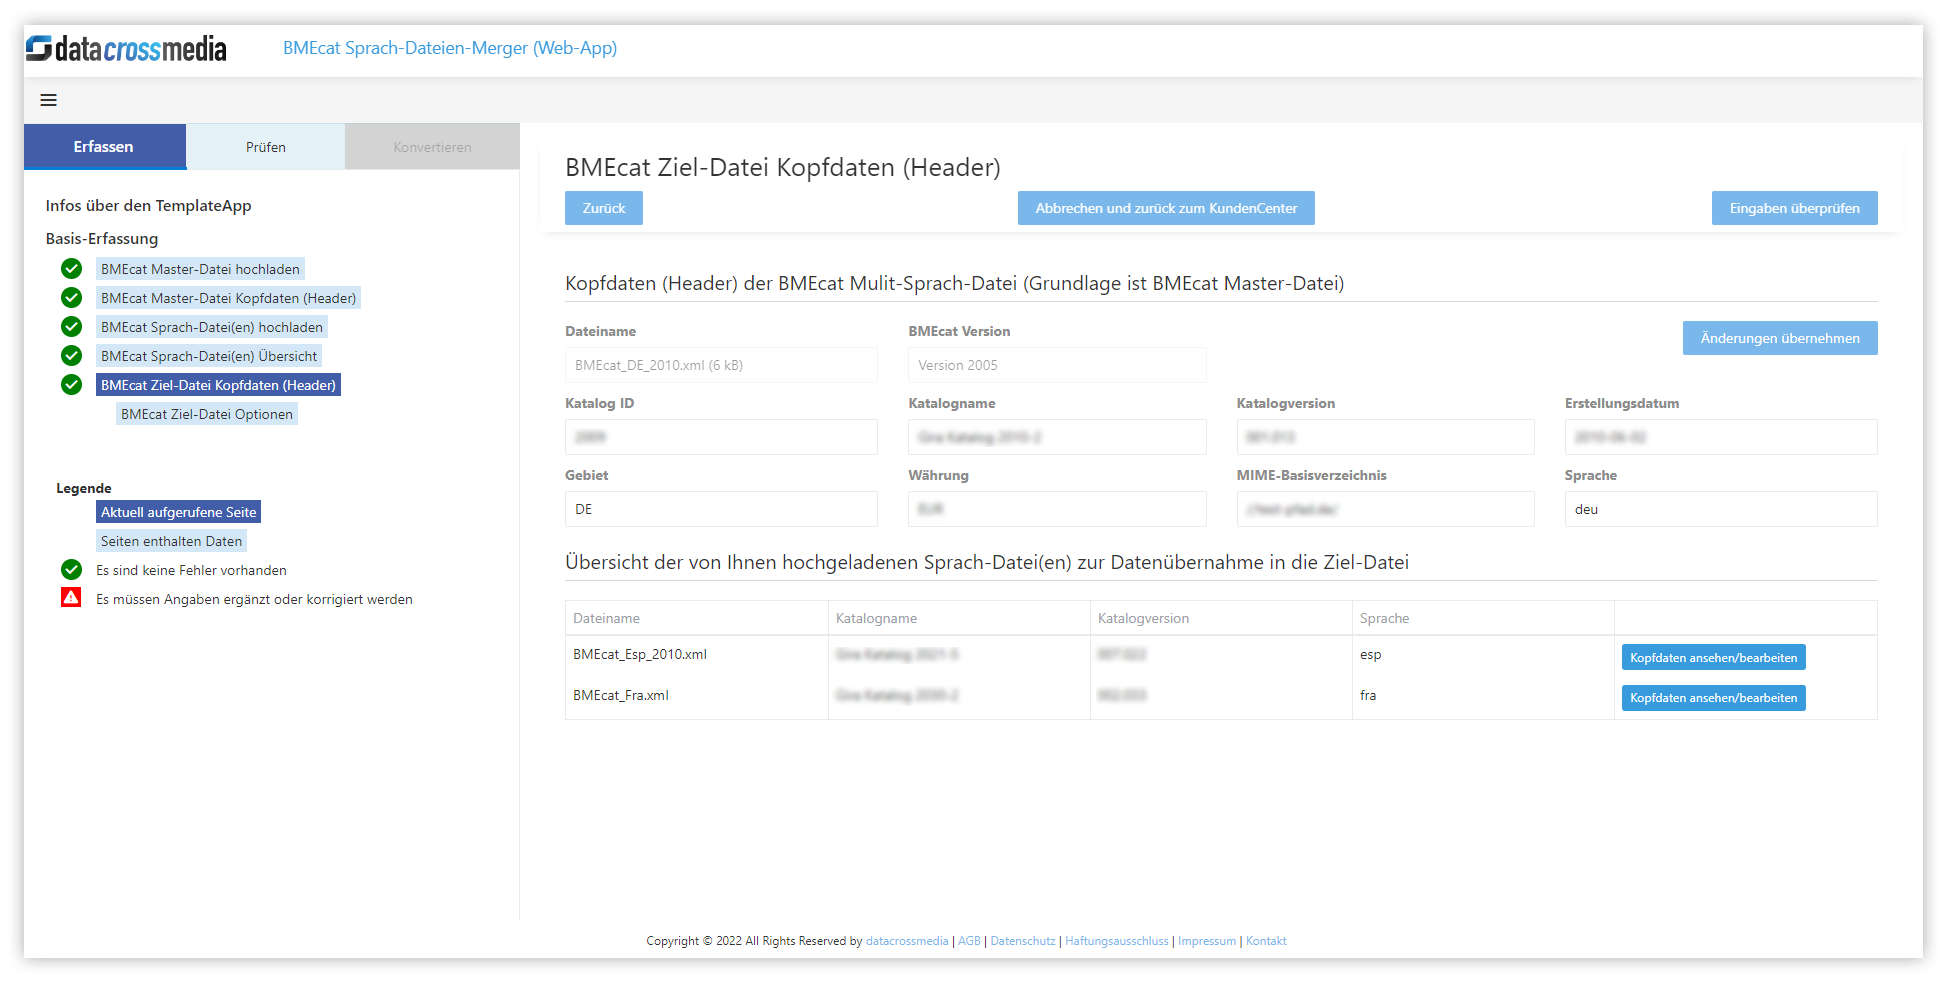Viewport: 1947px width, 982px height.
Task: Open the AGB footer link
Action: point(969,941)
